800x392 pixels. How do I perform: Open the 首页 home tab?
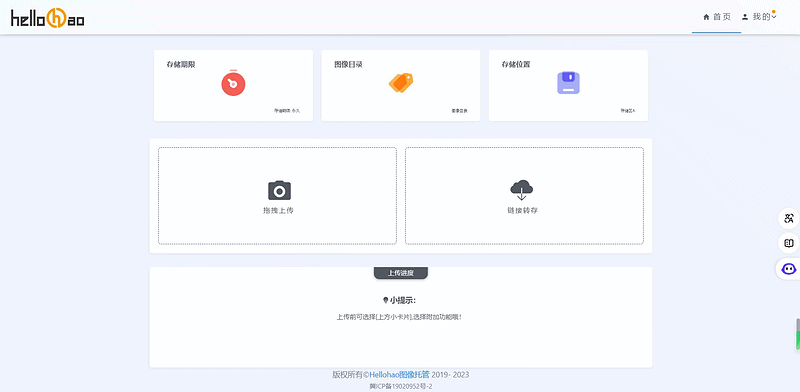tap(717, 17)
